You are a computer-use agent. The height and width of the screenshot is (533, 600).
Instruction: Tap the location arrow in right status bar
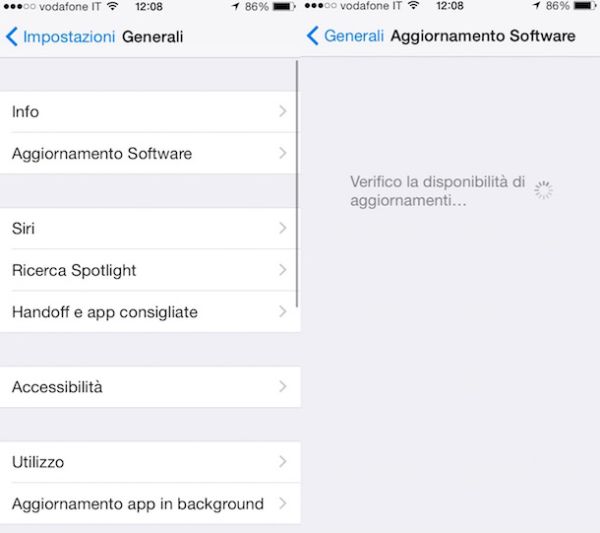click(536, 5)
